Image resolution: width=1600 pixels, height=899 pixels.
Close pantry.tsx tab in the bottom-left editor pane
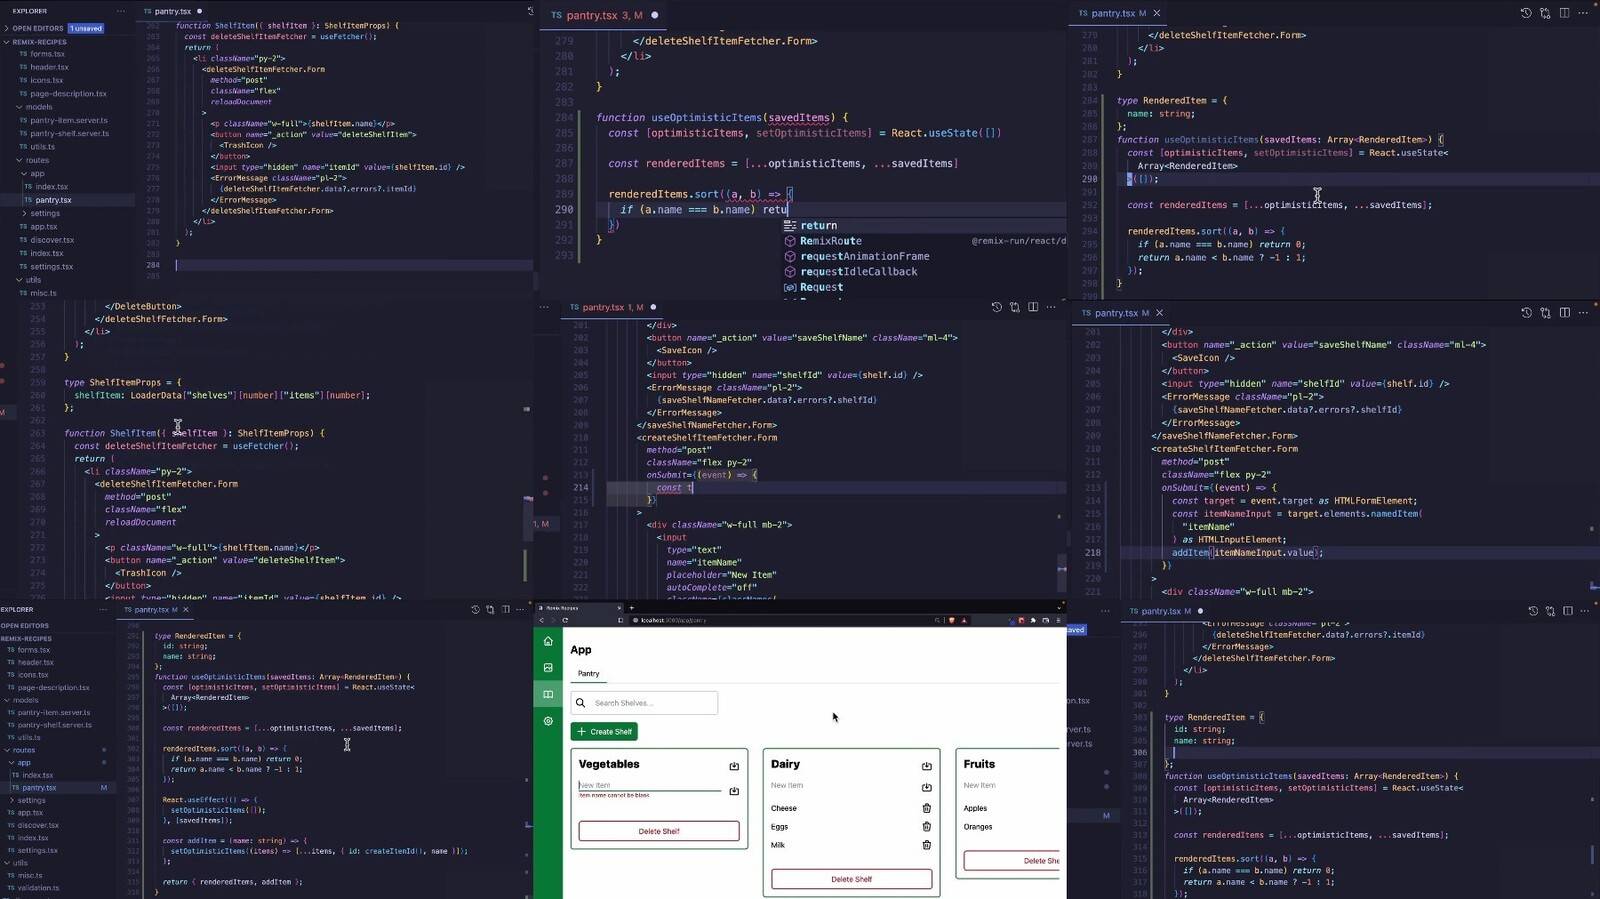[186, 610]
